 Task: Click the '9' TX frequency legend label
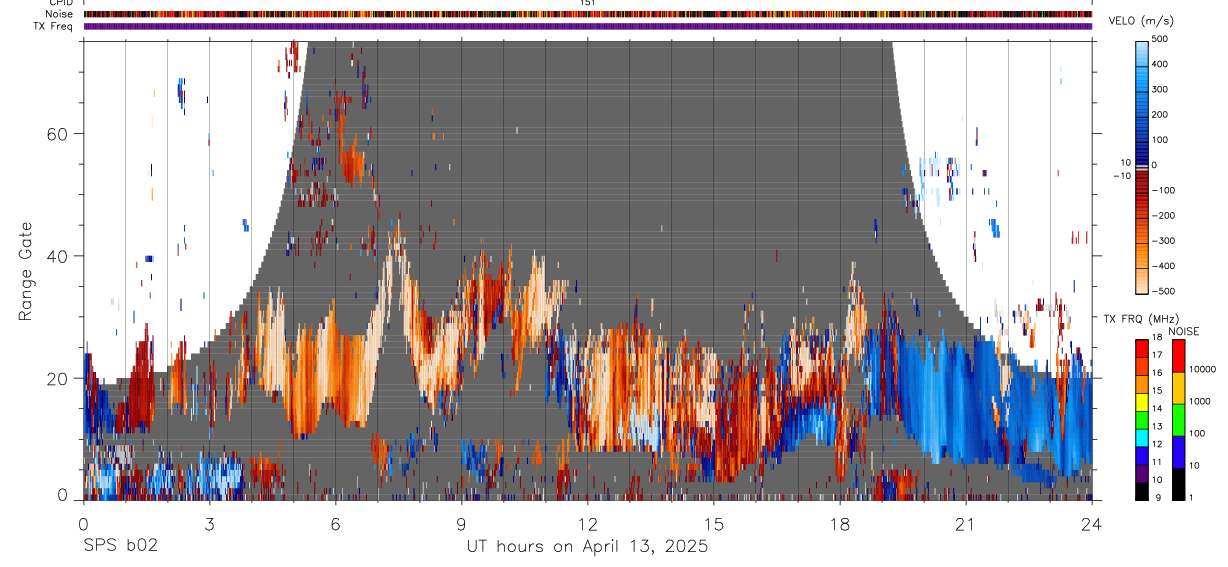point(1158,498)
